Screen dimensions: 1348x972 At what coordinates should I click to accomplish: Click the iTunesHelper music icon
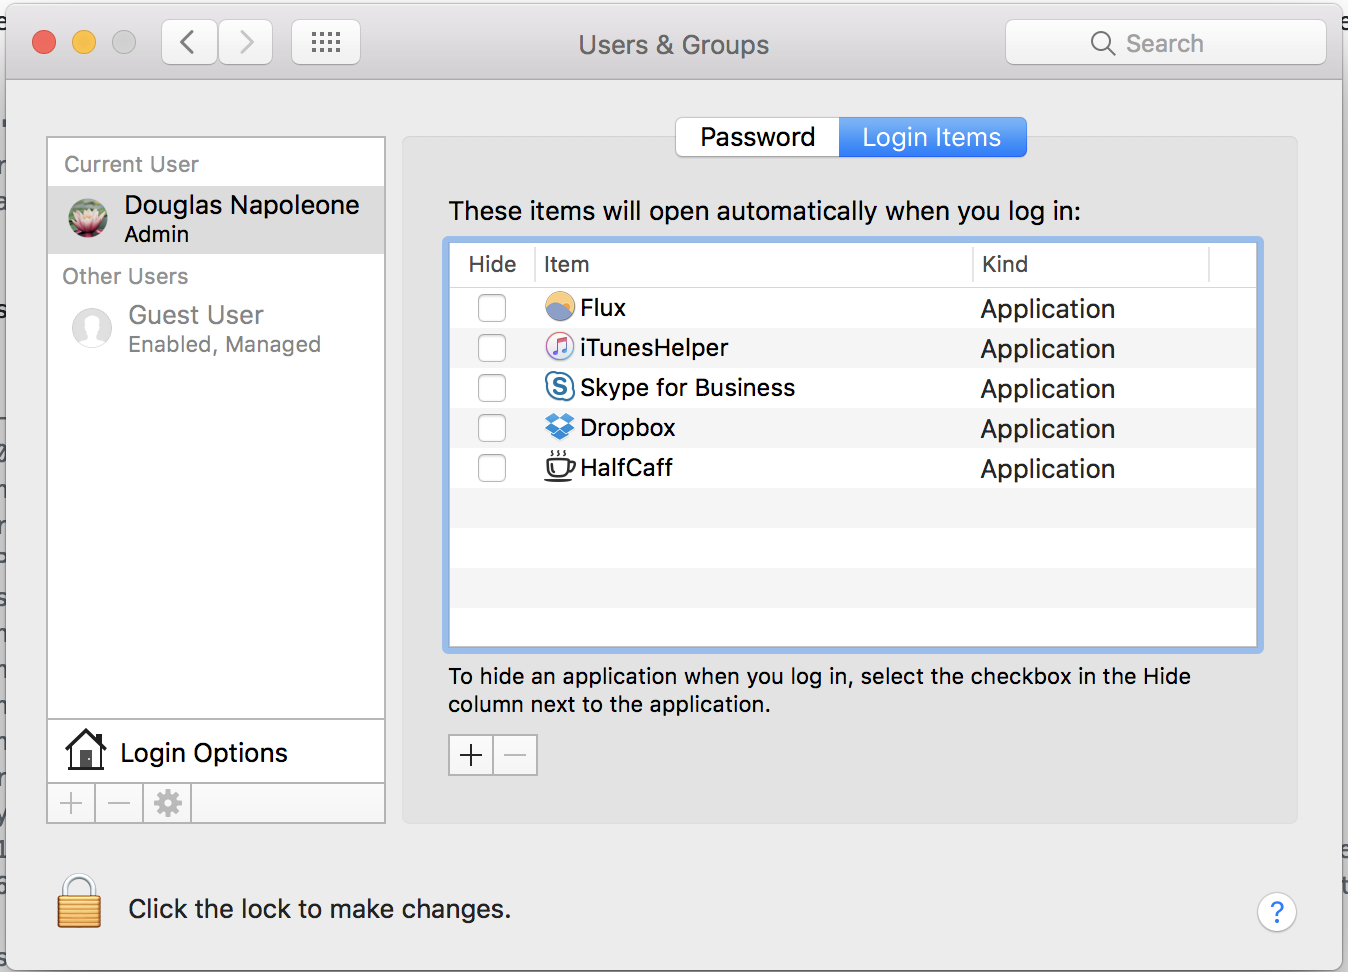(x=560, y=347)
